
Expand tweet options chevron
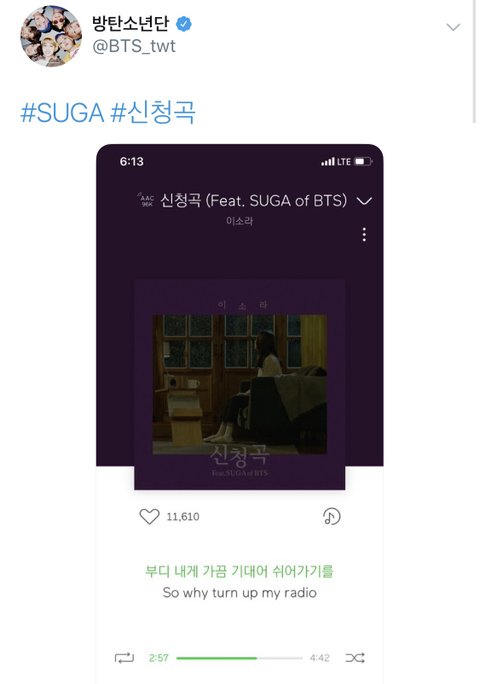[453, 27]
